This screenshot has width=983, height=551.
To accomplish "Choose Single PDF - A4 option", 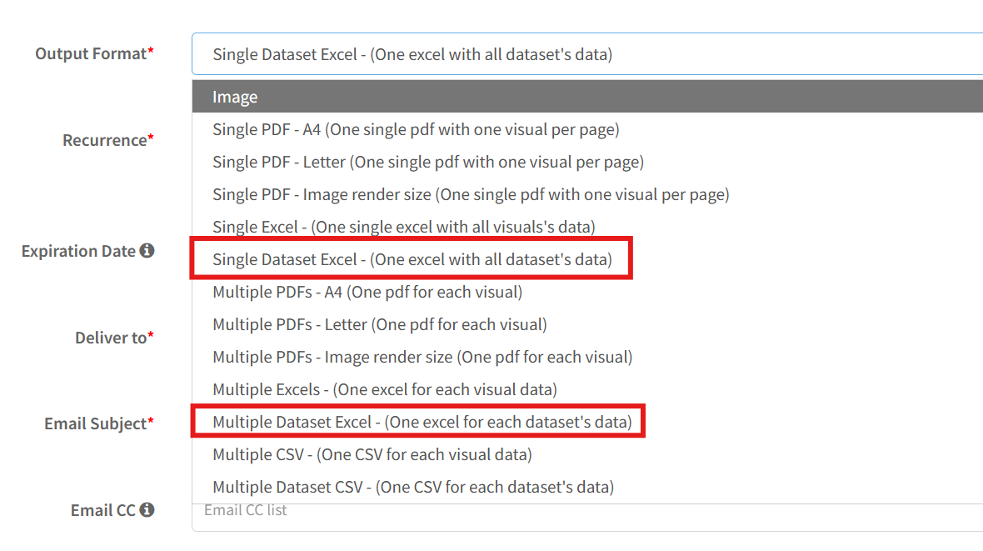I will [415, 130].
